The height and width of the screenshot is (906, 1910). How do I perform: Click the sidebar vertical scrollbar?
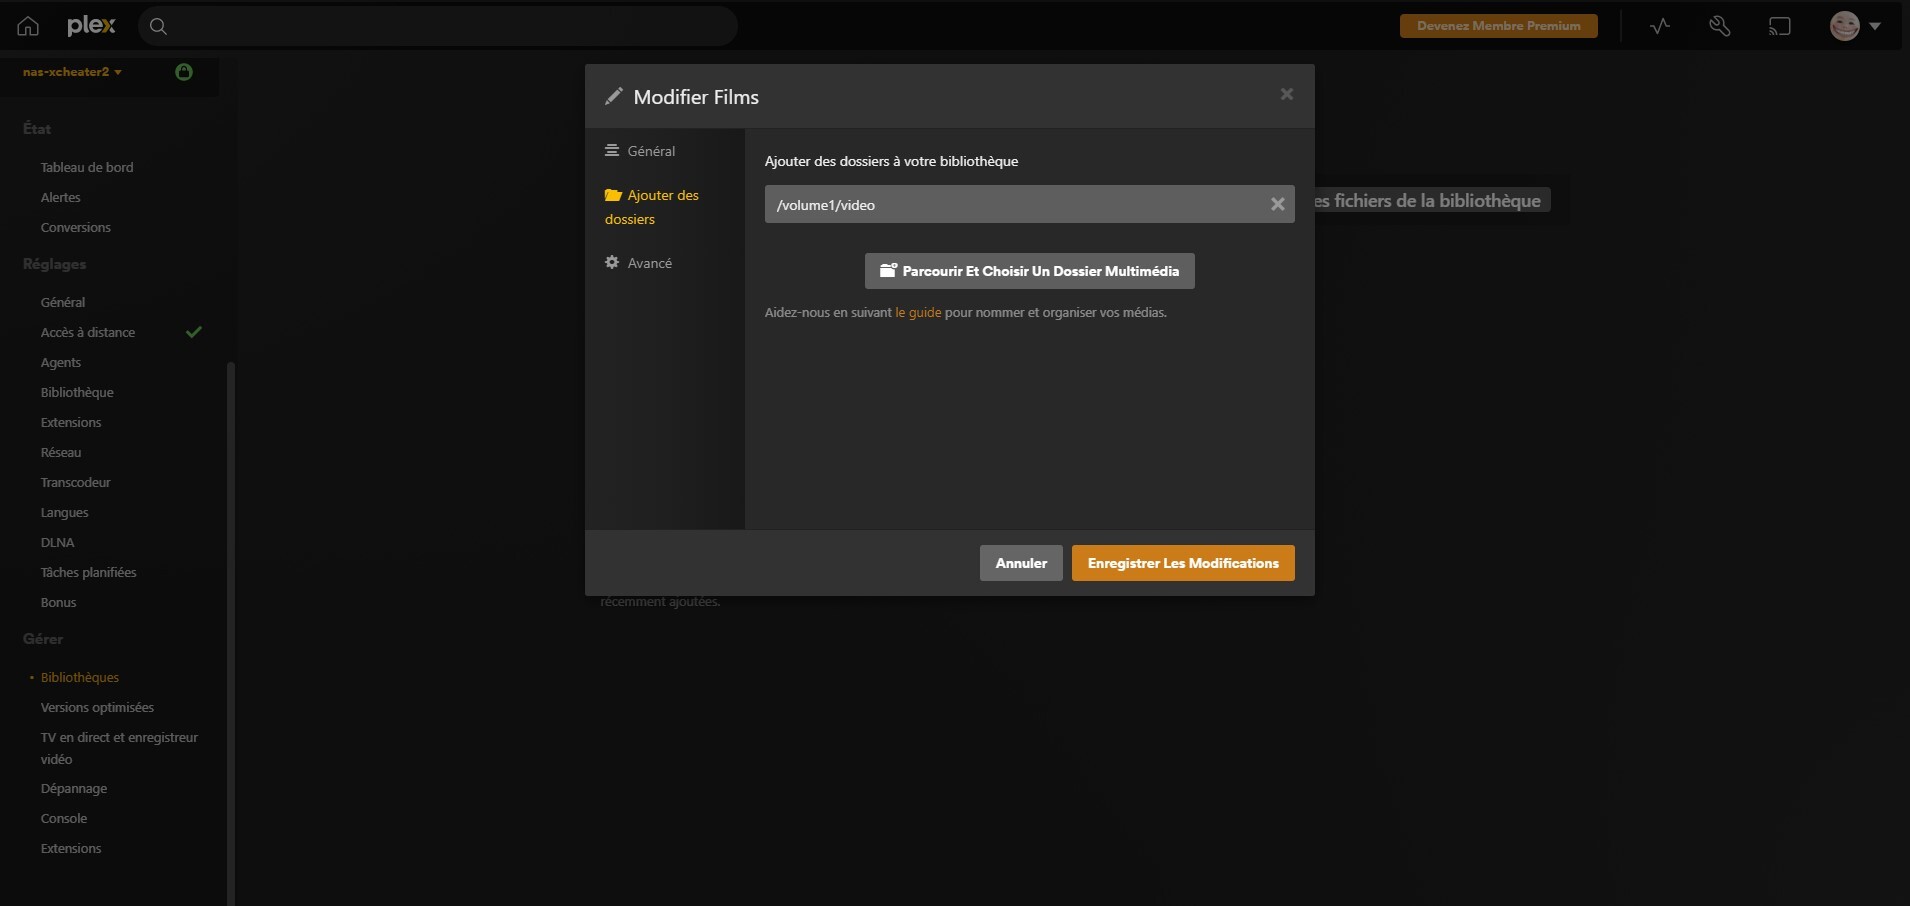[231, 633]
